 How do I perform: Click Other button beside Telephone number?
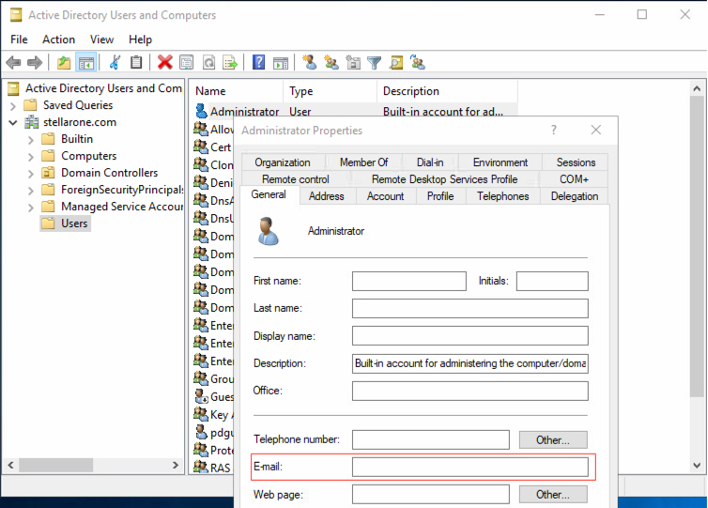click(x=552, y=440)
